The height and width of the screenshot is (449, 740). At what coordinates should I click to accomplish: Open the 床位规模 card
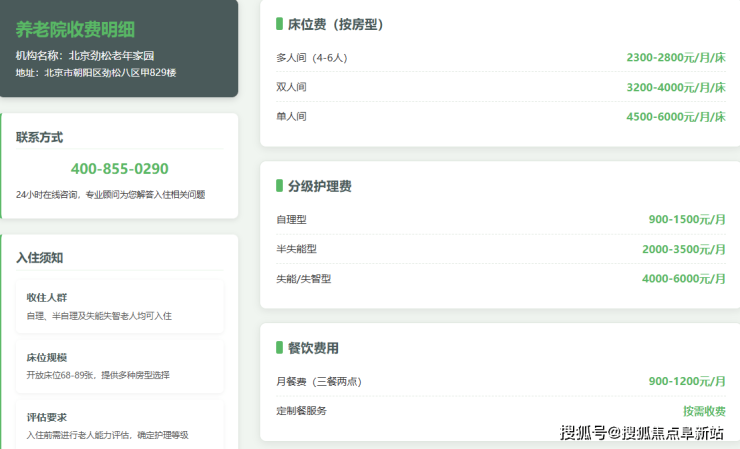119,366
